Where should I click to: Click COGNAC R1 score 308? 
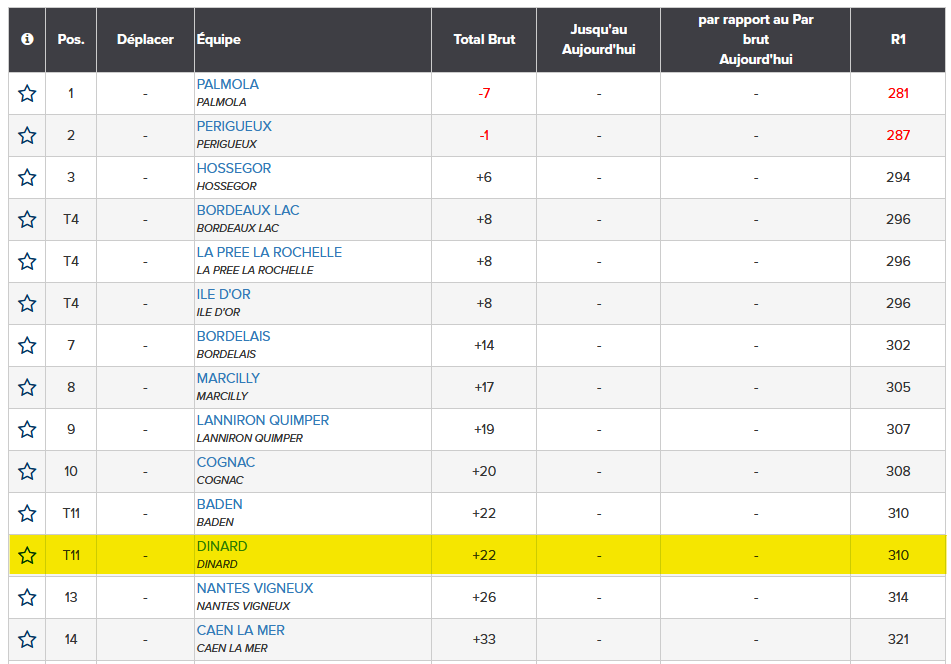898,471
